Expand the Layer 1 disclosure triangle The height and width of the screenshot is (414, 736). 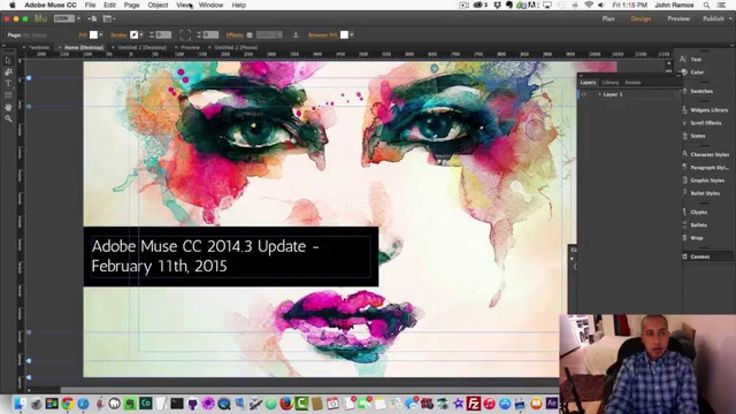pos(599,94)
